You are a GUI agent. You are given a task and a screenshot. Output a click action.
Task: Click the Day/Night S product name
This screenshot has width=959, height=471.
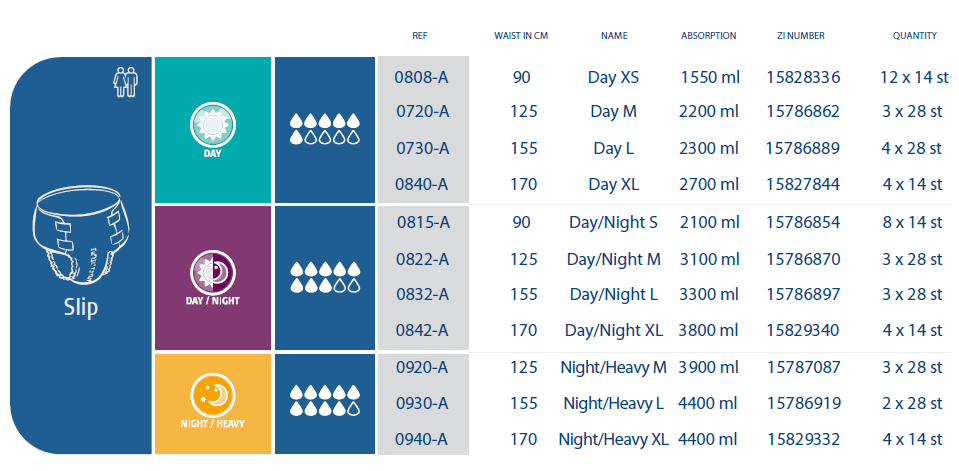[x=613, y=223]
